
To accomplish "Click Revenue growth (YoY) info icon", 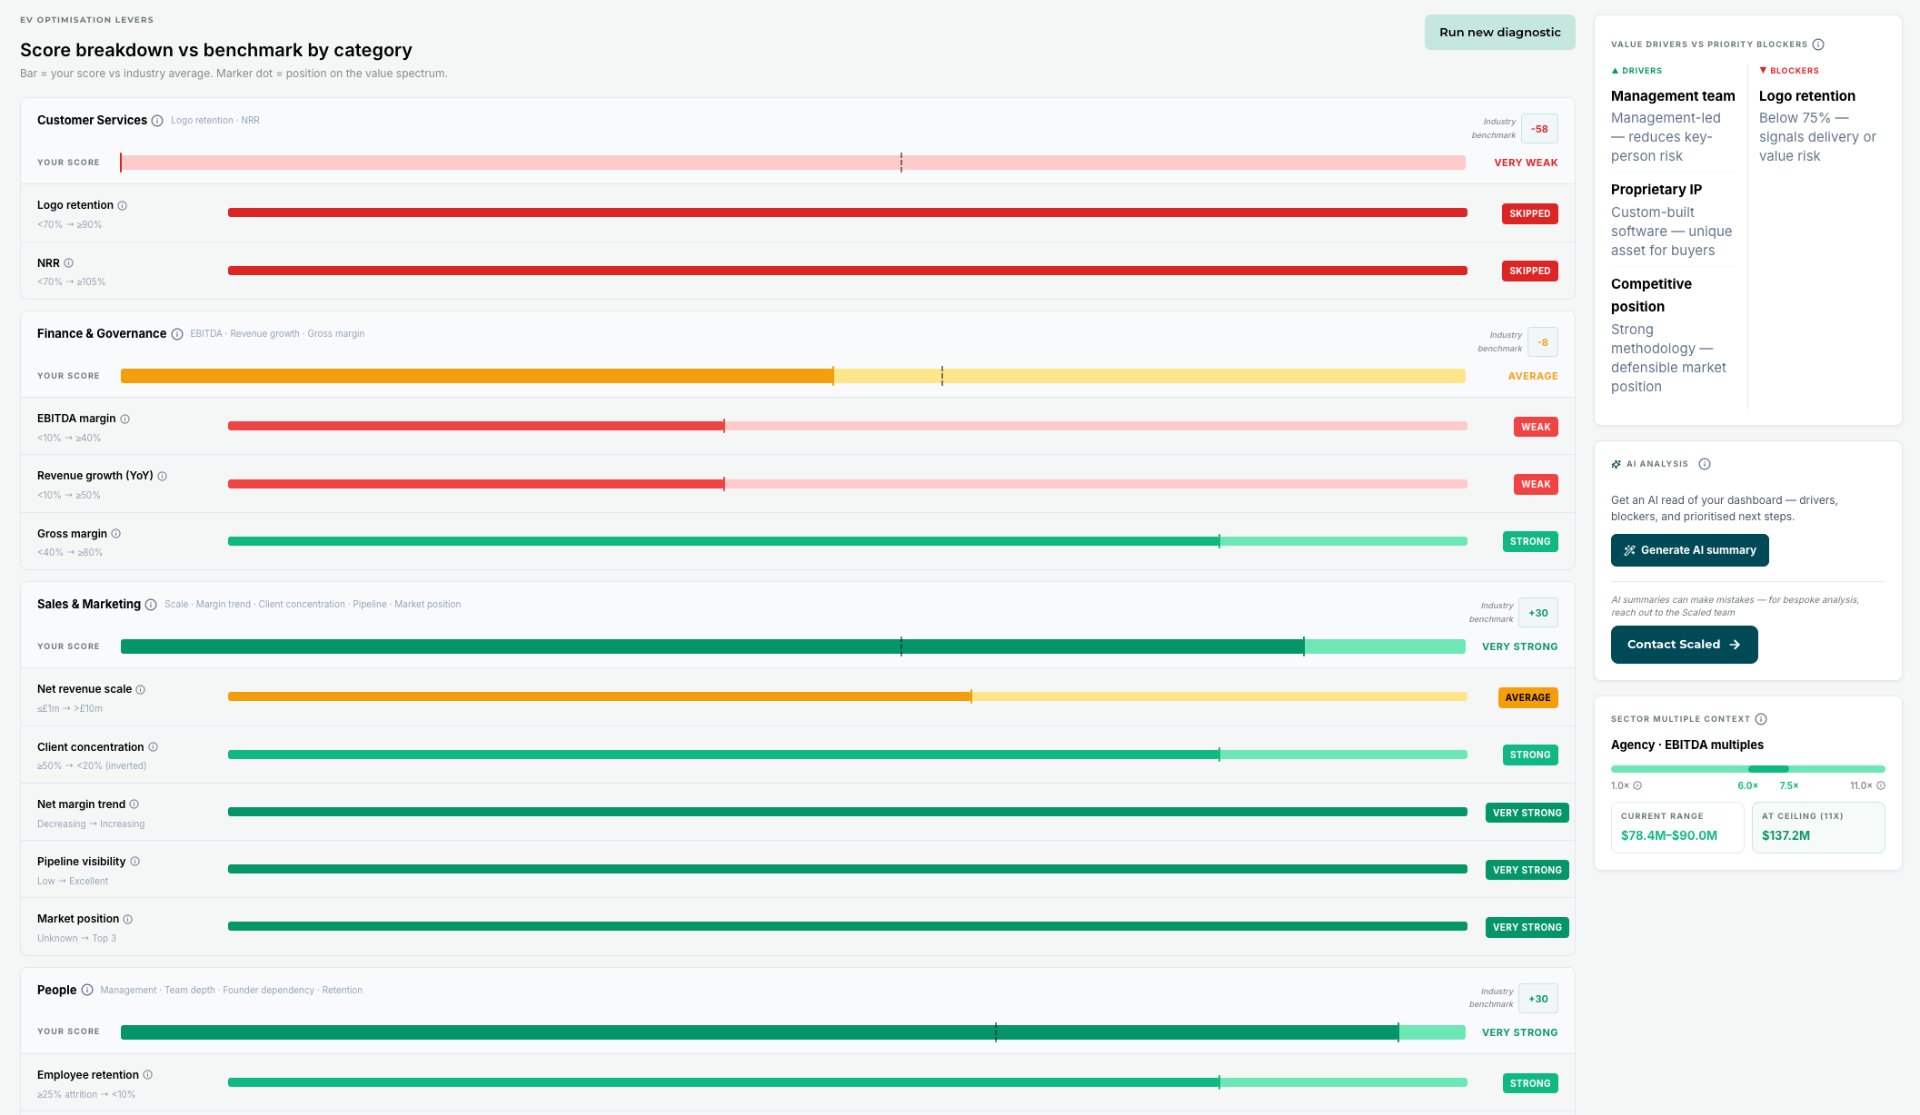I will coord(162,476).
